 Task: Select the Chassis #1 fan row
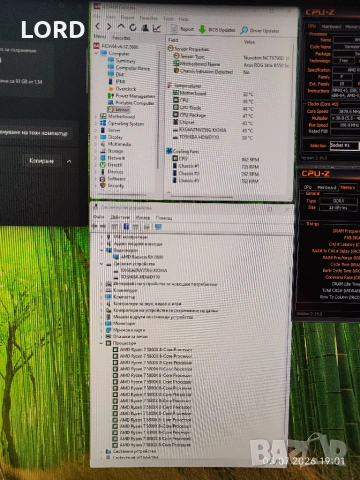[216, 166]
